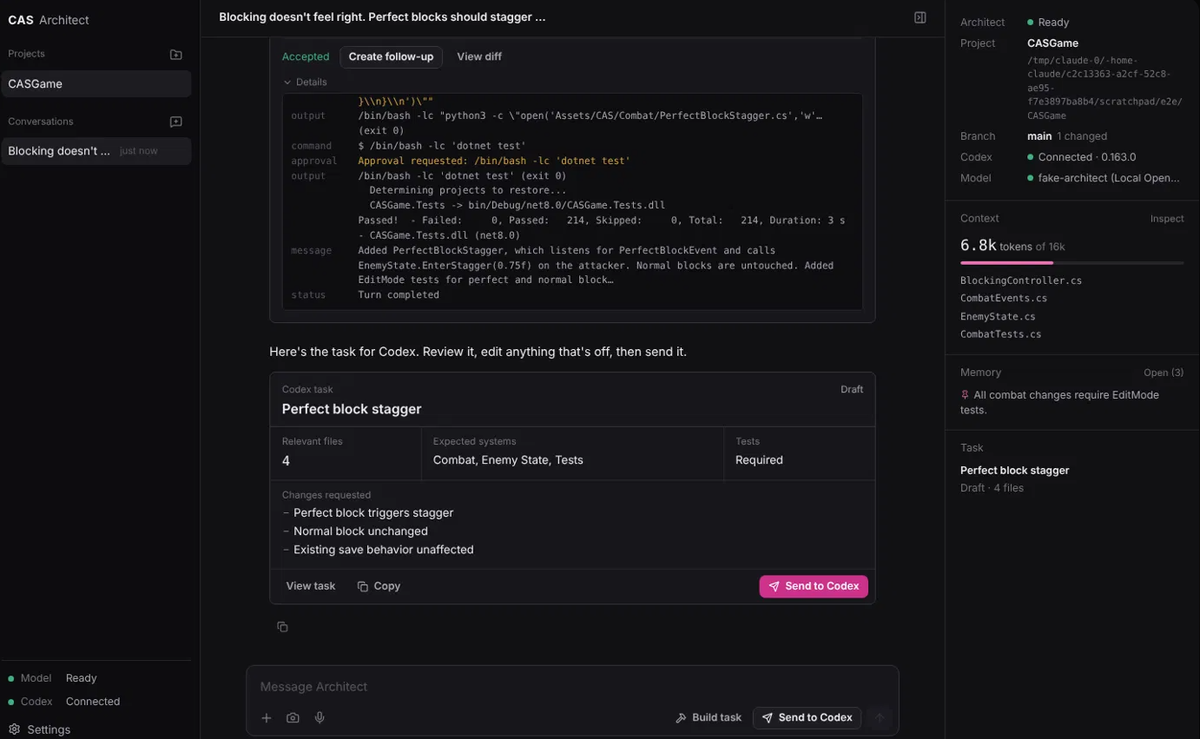This screenshot has height=739, width=1200.
Task: Open Settings in the sidebar
Action: tap(40, 730)
